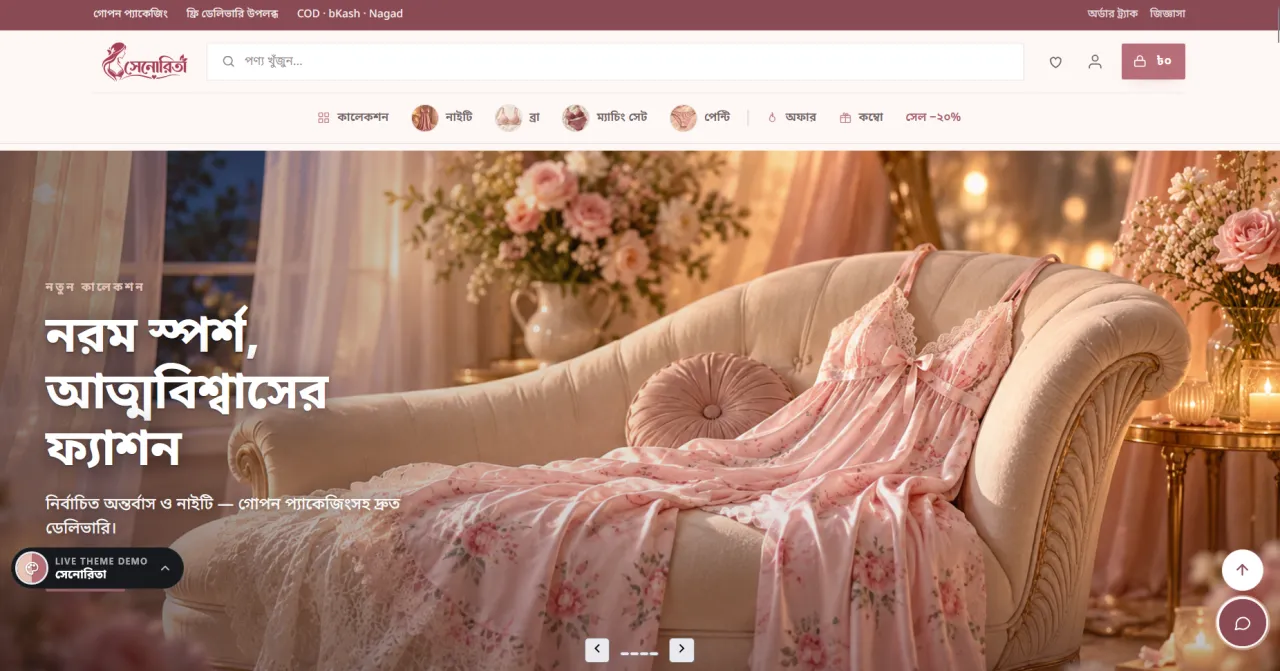
Task: Show the previous hero slide
Action: point(597,650)
